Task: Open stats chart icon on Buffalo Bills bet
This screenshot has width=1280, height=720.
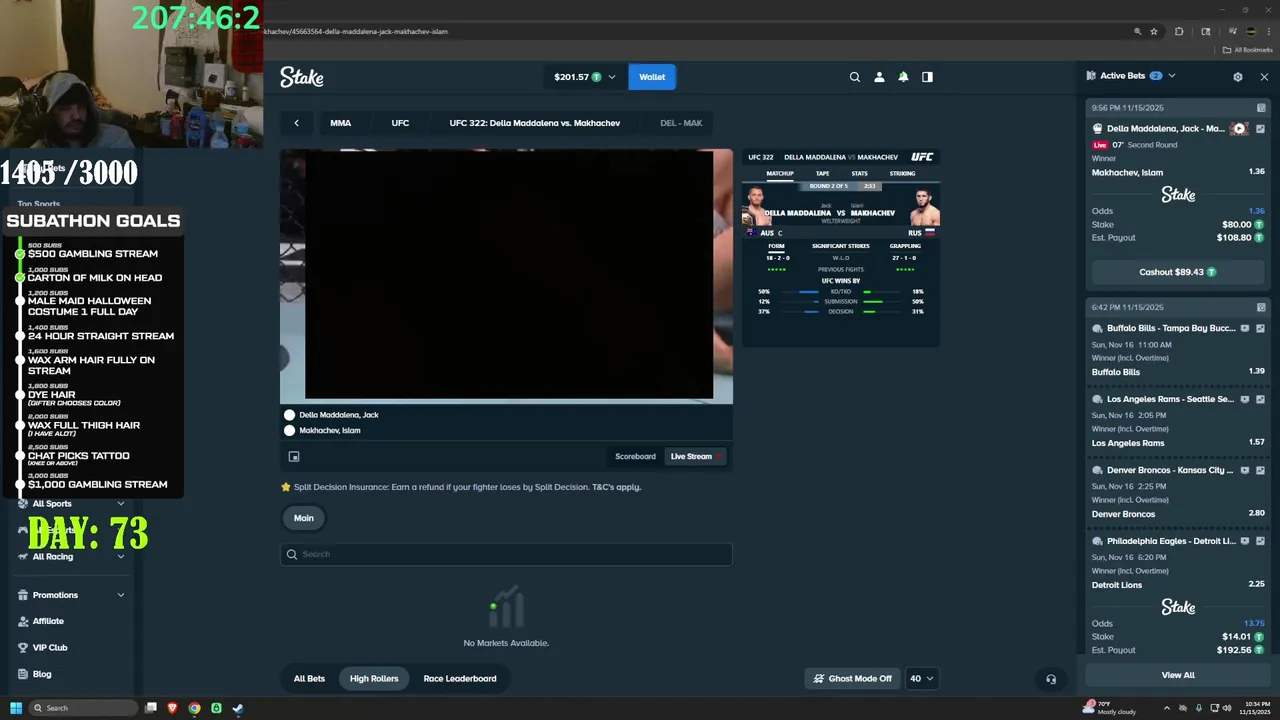Action: pyautogui.click(x=1260, y=328)
